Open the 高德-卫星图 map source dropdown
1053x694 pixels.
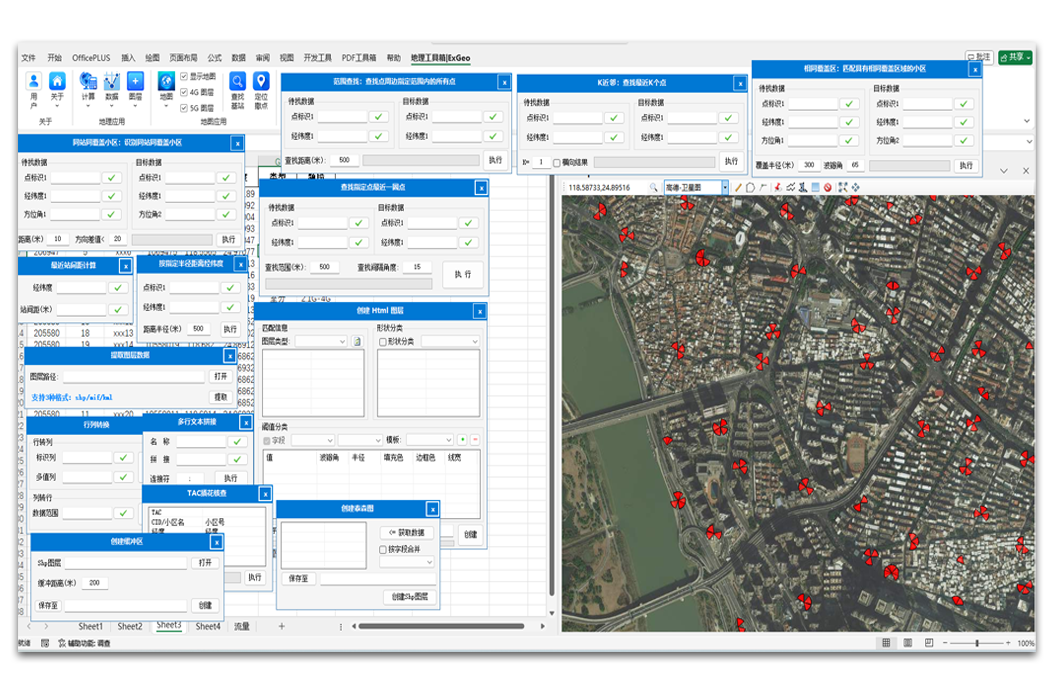pos(724,187)
